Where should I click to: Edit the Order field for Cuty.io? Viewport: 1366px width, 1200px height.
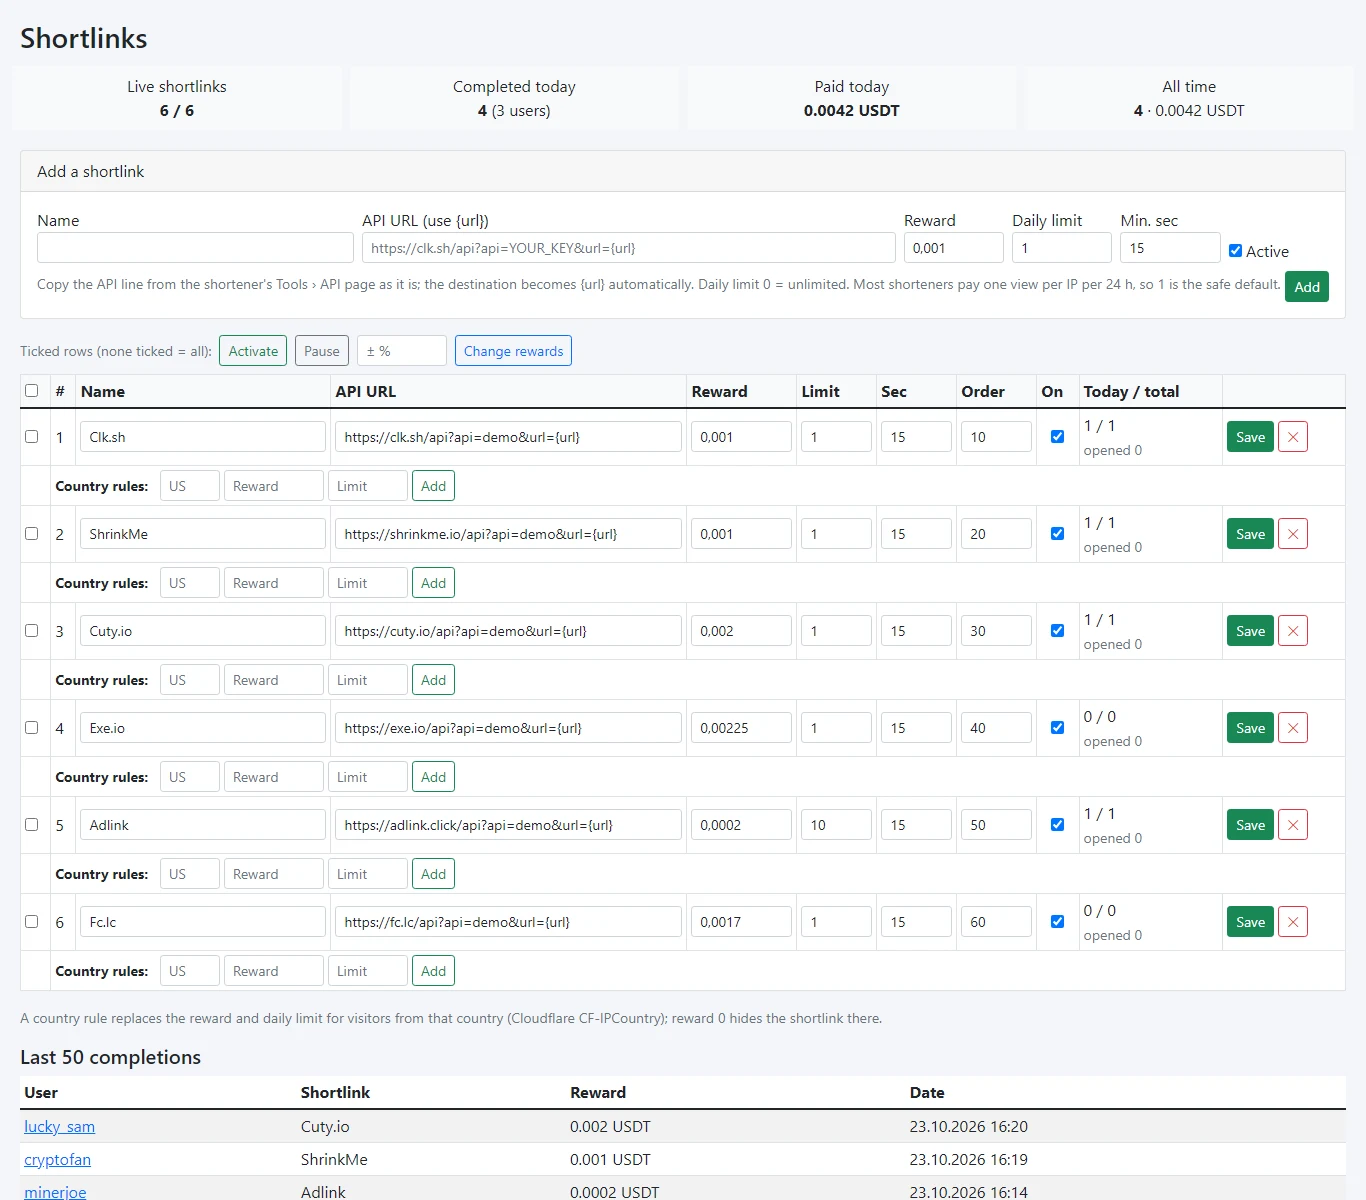coord(996,631)
